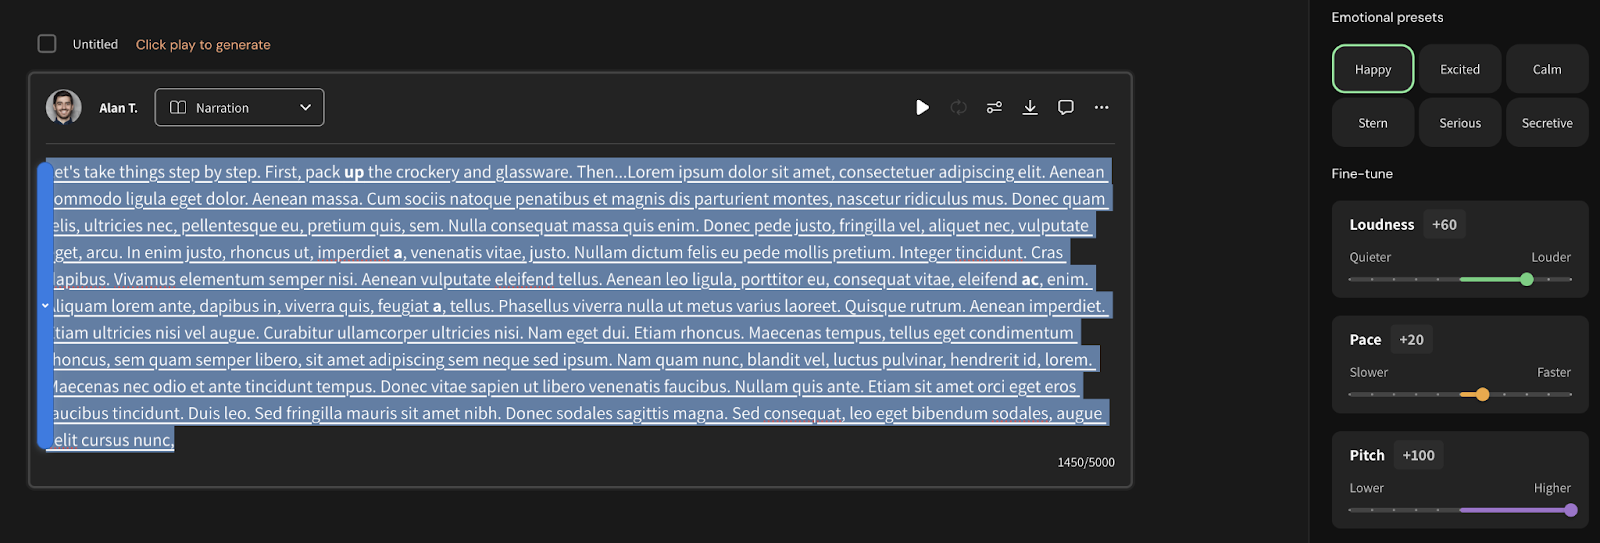Image resolution: width=1600 pixels, height=543 pixels.
Task: Click the regenerate loop icon
Action: (958, 107)
